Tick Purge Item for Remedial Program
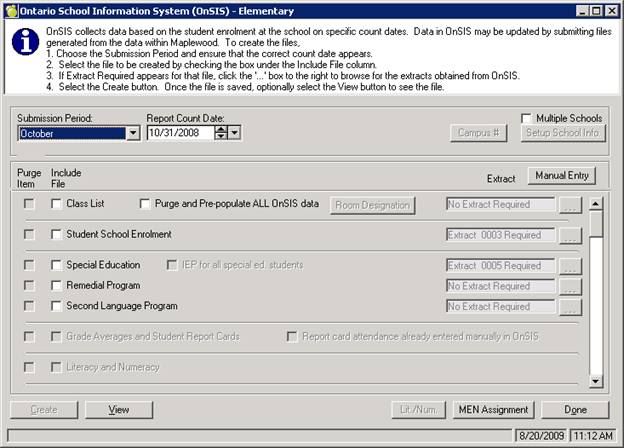 coord(29,286)
